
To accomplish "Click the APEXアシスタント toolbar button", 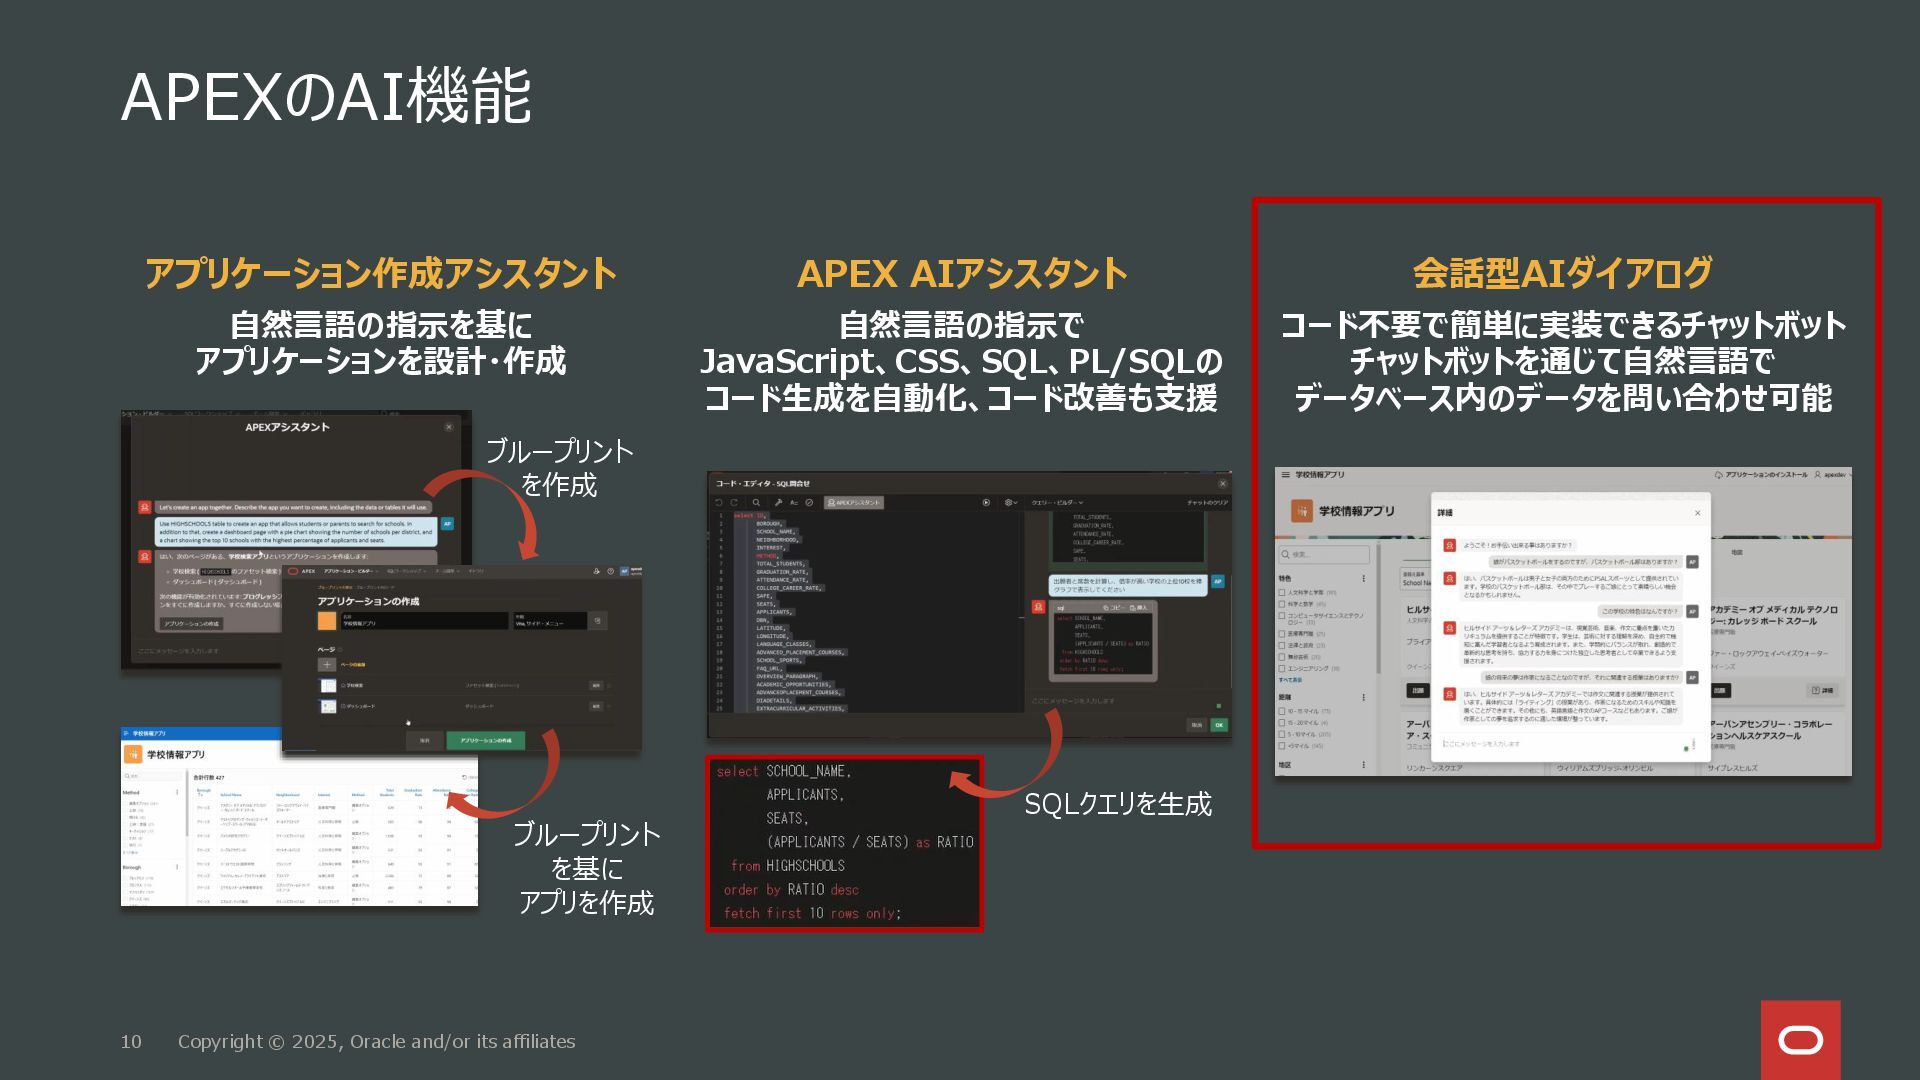I will click(x=853, y=502).
